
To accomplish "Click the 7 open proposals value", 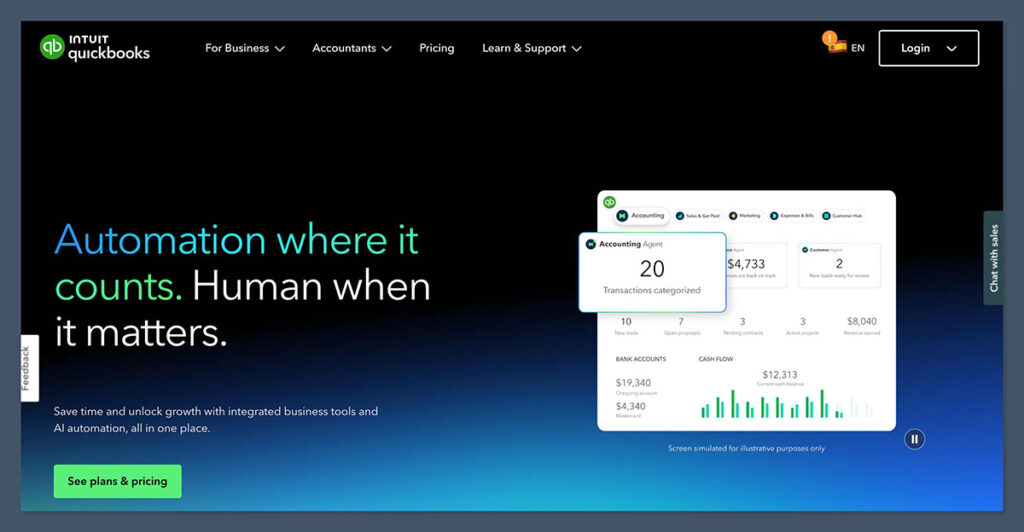I will 681,321.
